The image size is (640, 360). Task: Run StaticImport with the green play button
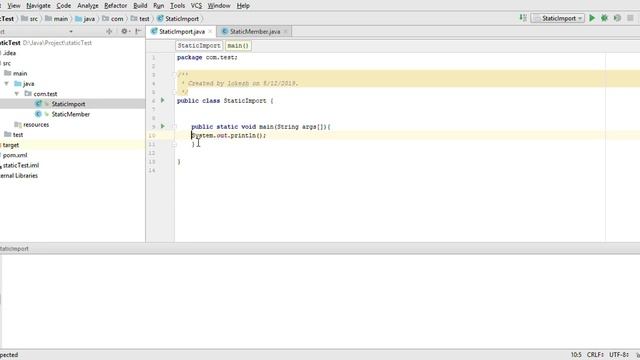592,18
